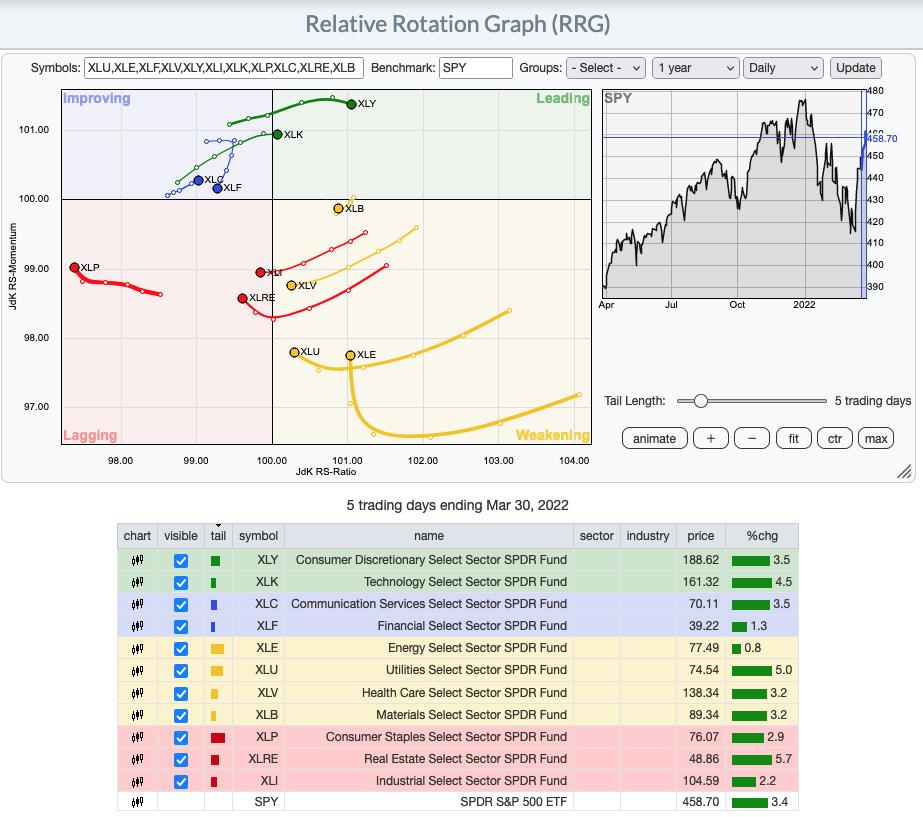923x817 pixels.
Task: Open chart icon for XLRE row
Action: click(137, 759)
